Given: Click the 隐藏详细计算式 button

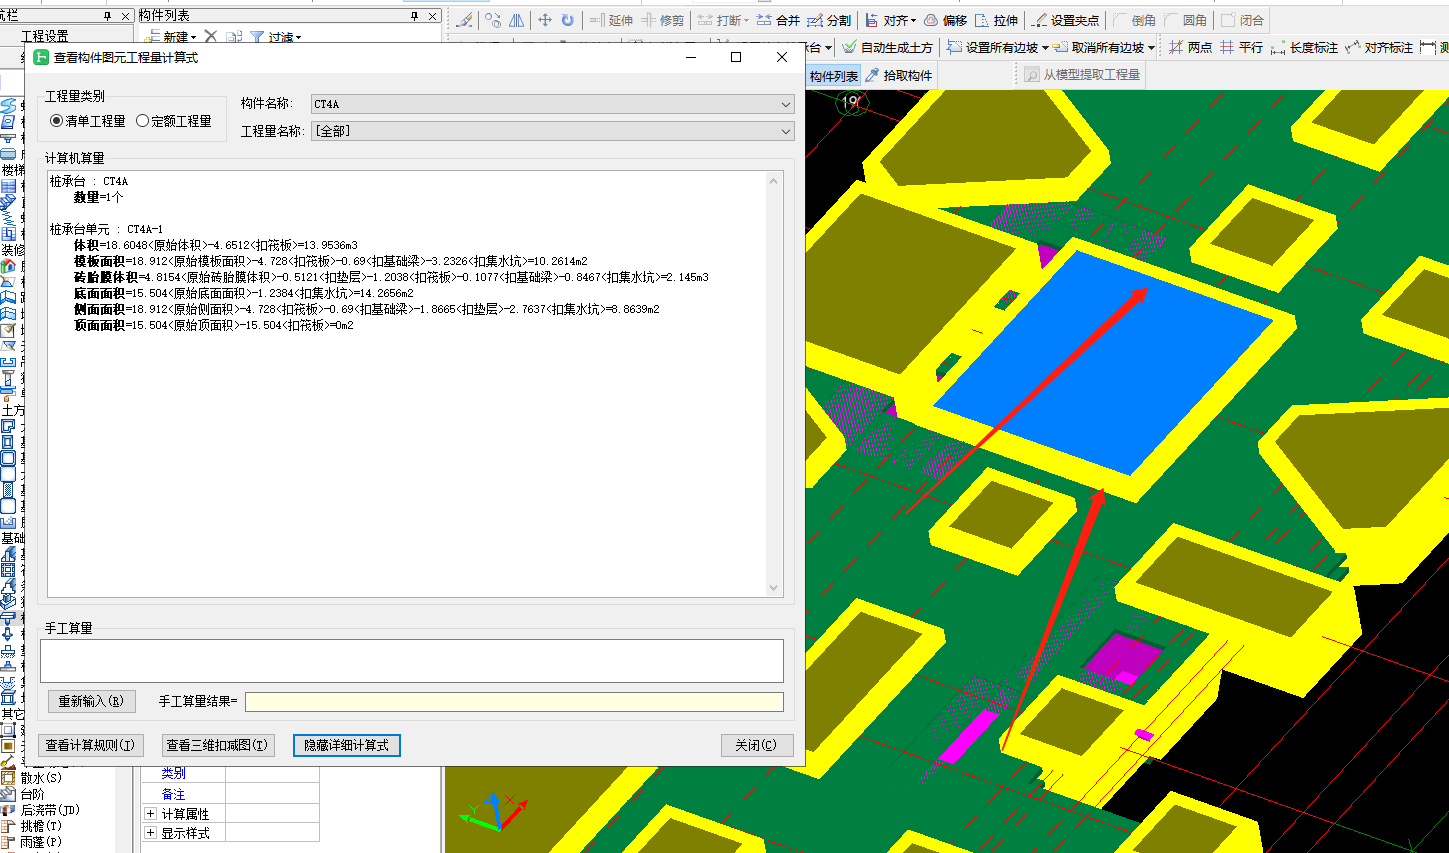Looking at the screenshot, I should click(346, 745).
